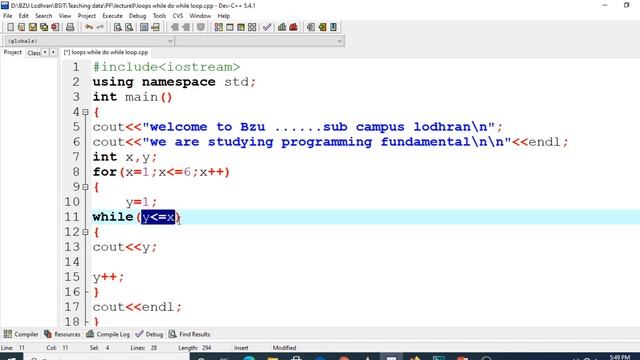640x360 pixels.
Task: Click the blue icon beside Replace
Action: 144,27
